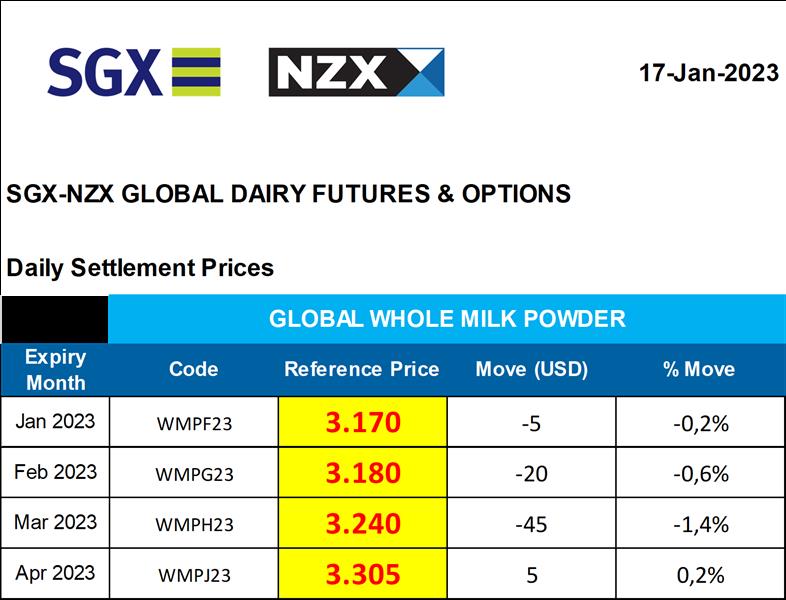
Task: Click the SGX logo
Action: (x=133, y=72)
